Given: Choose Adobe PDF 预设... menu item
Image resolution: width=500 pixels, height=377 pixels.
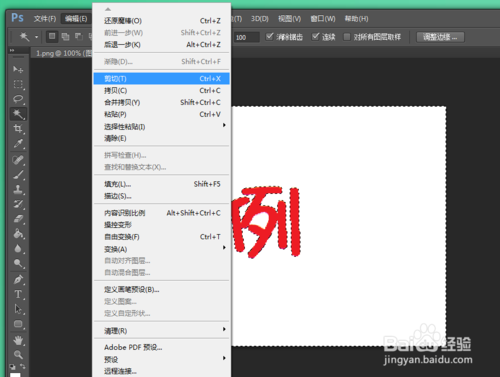Looking at the screenshot, I should (x=162, y=347).
